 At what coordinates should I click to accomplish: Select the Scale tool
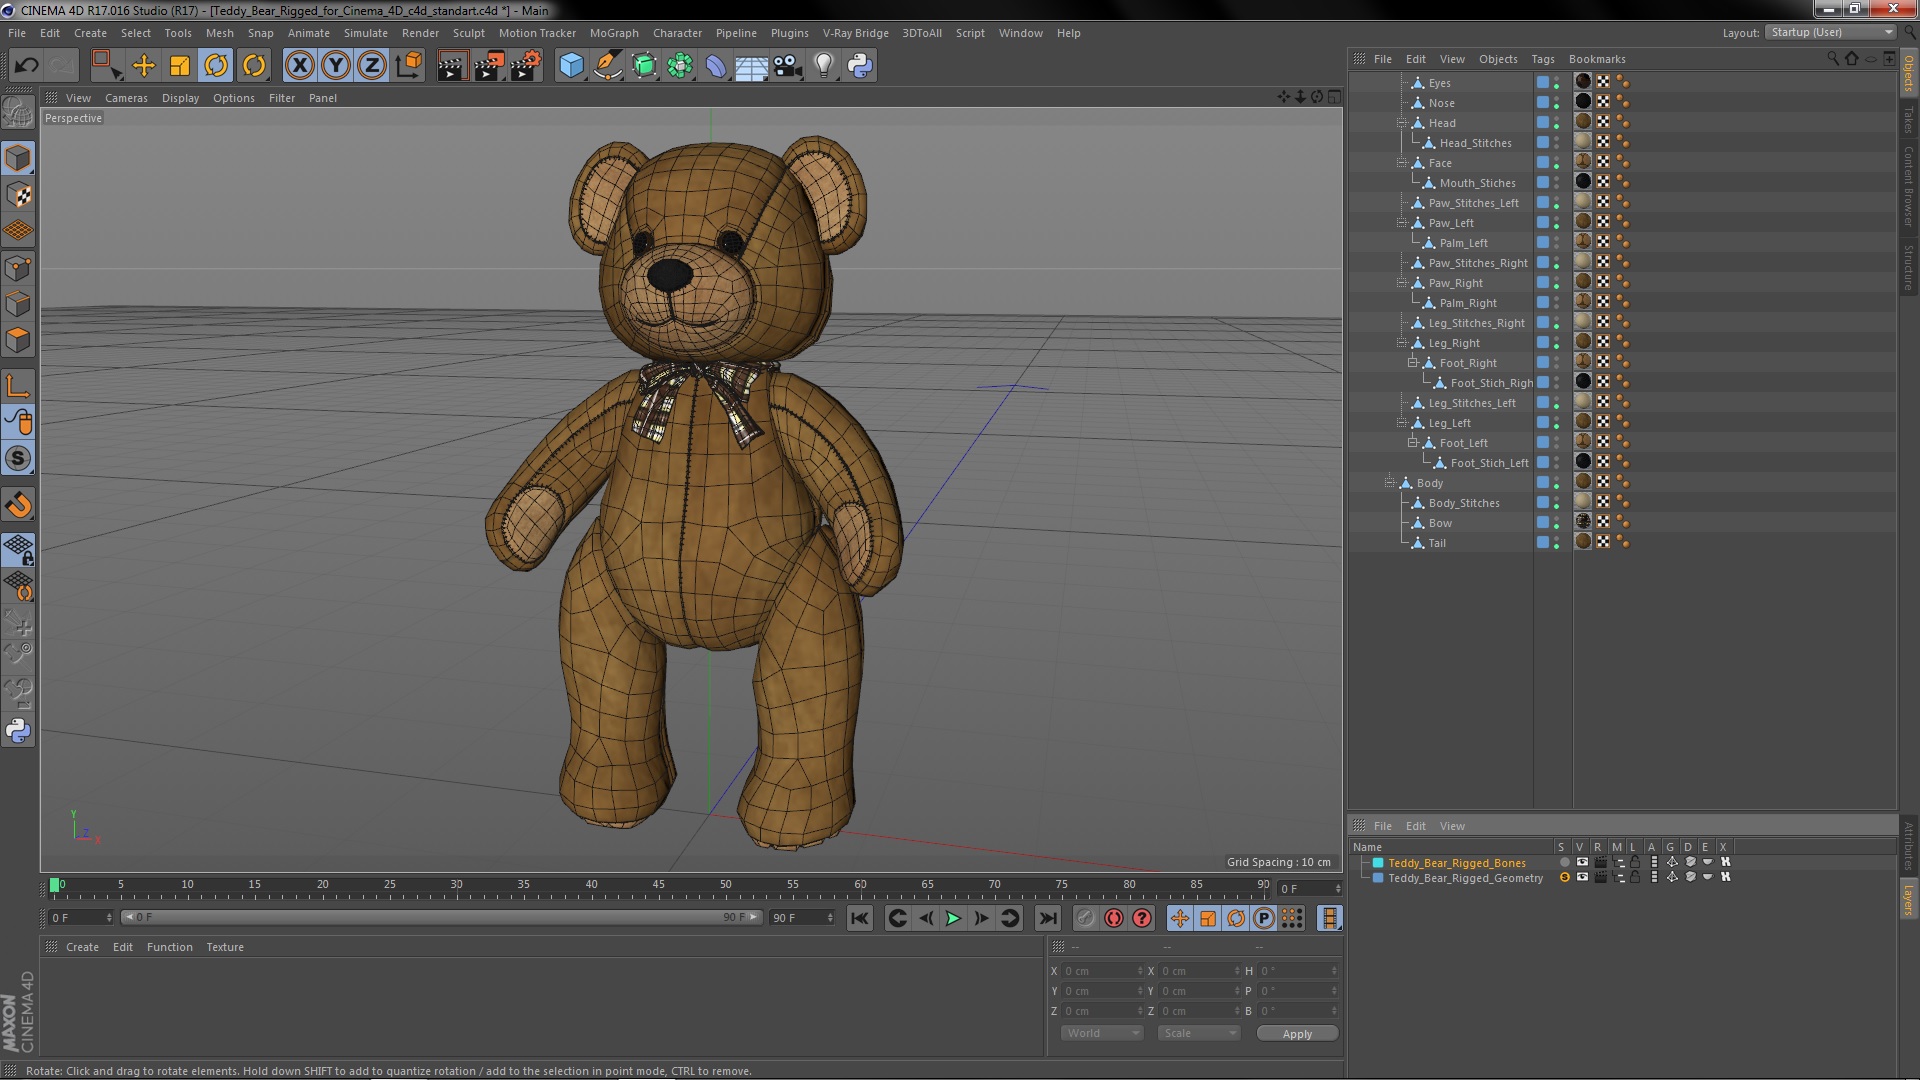pos(180,66)
